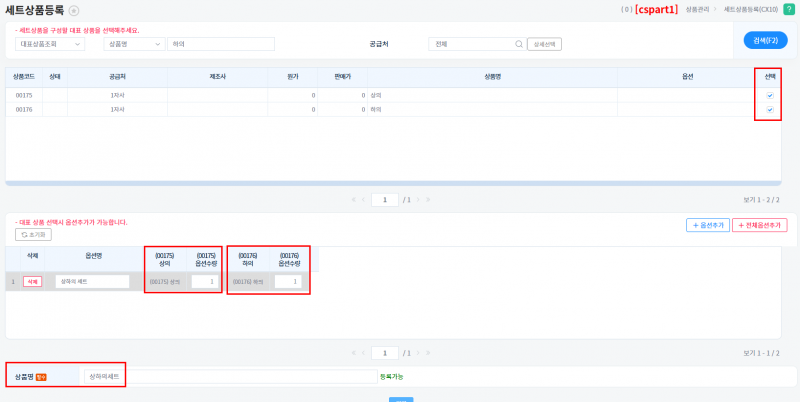800x402 pixels.
Task: Click the page number box of the option list
Action: (x=385, y=353)
